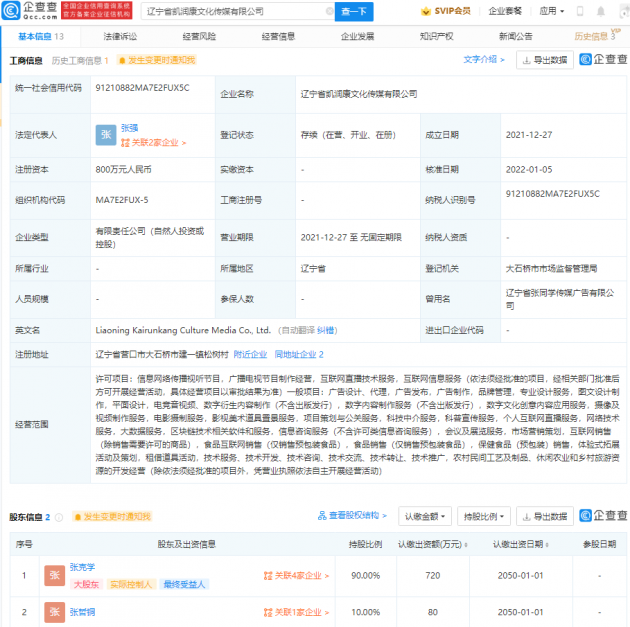
Task: Open 历史工商信息 1 link
Action: pyautogui.click(x=80, y=61)
